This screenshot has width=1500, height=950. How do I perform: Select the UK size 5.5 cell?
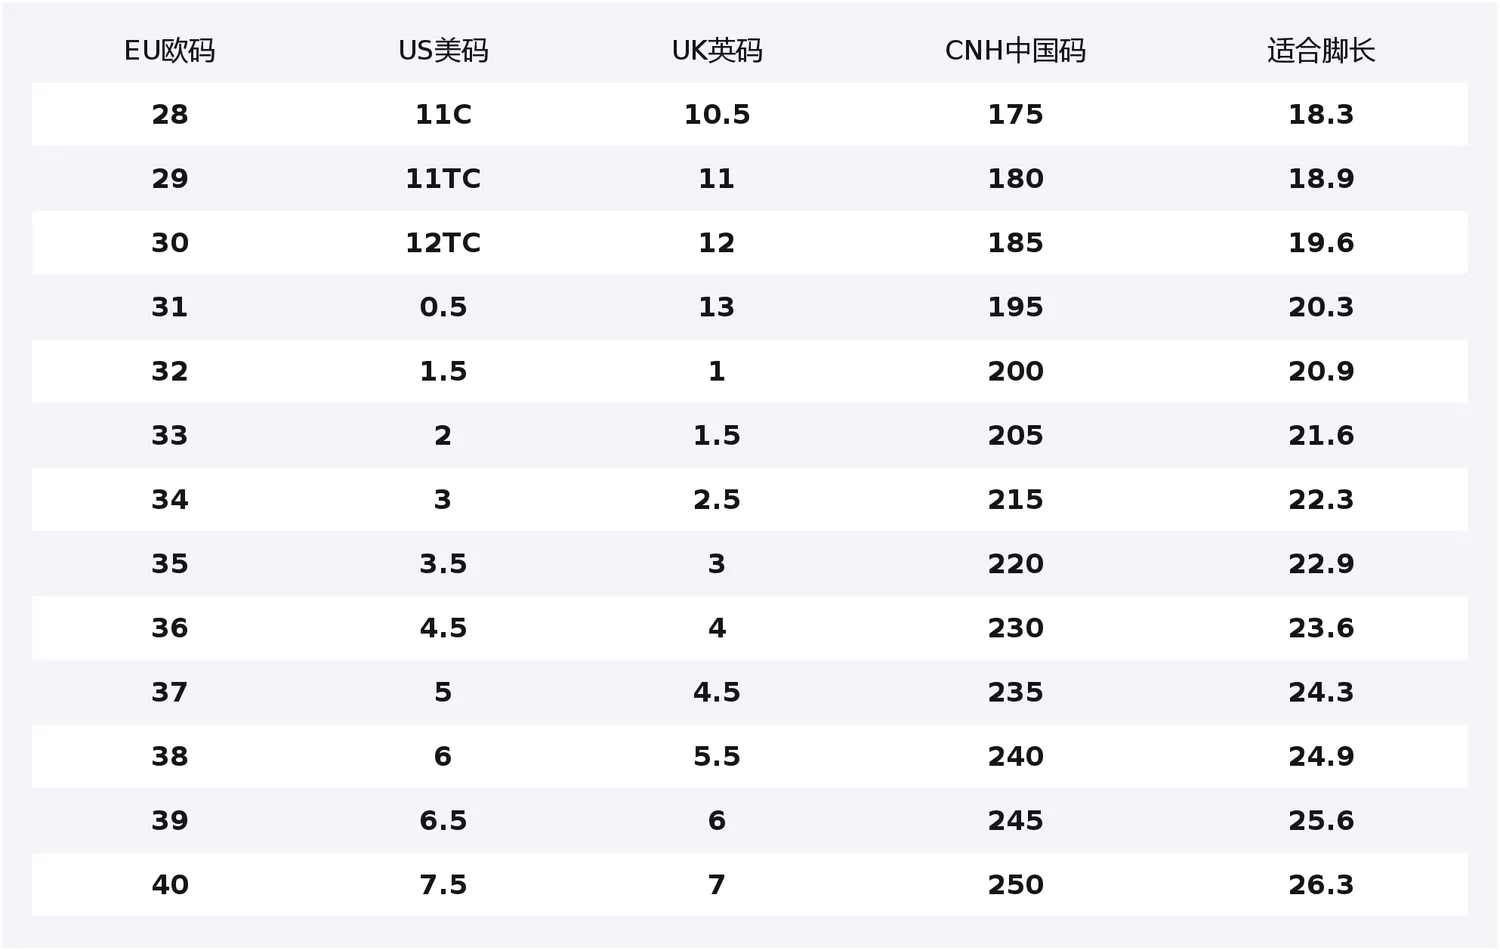tap(717, 756)
